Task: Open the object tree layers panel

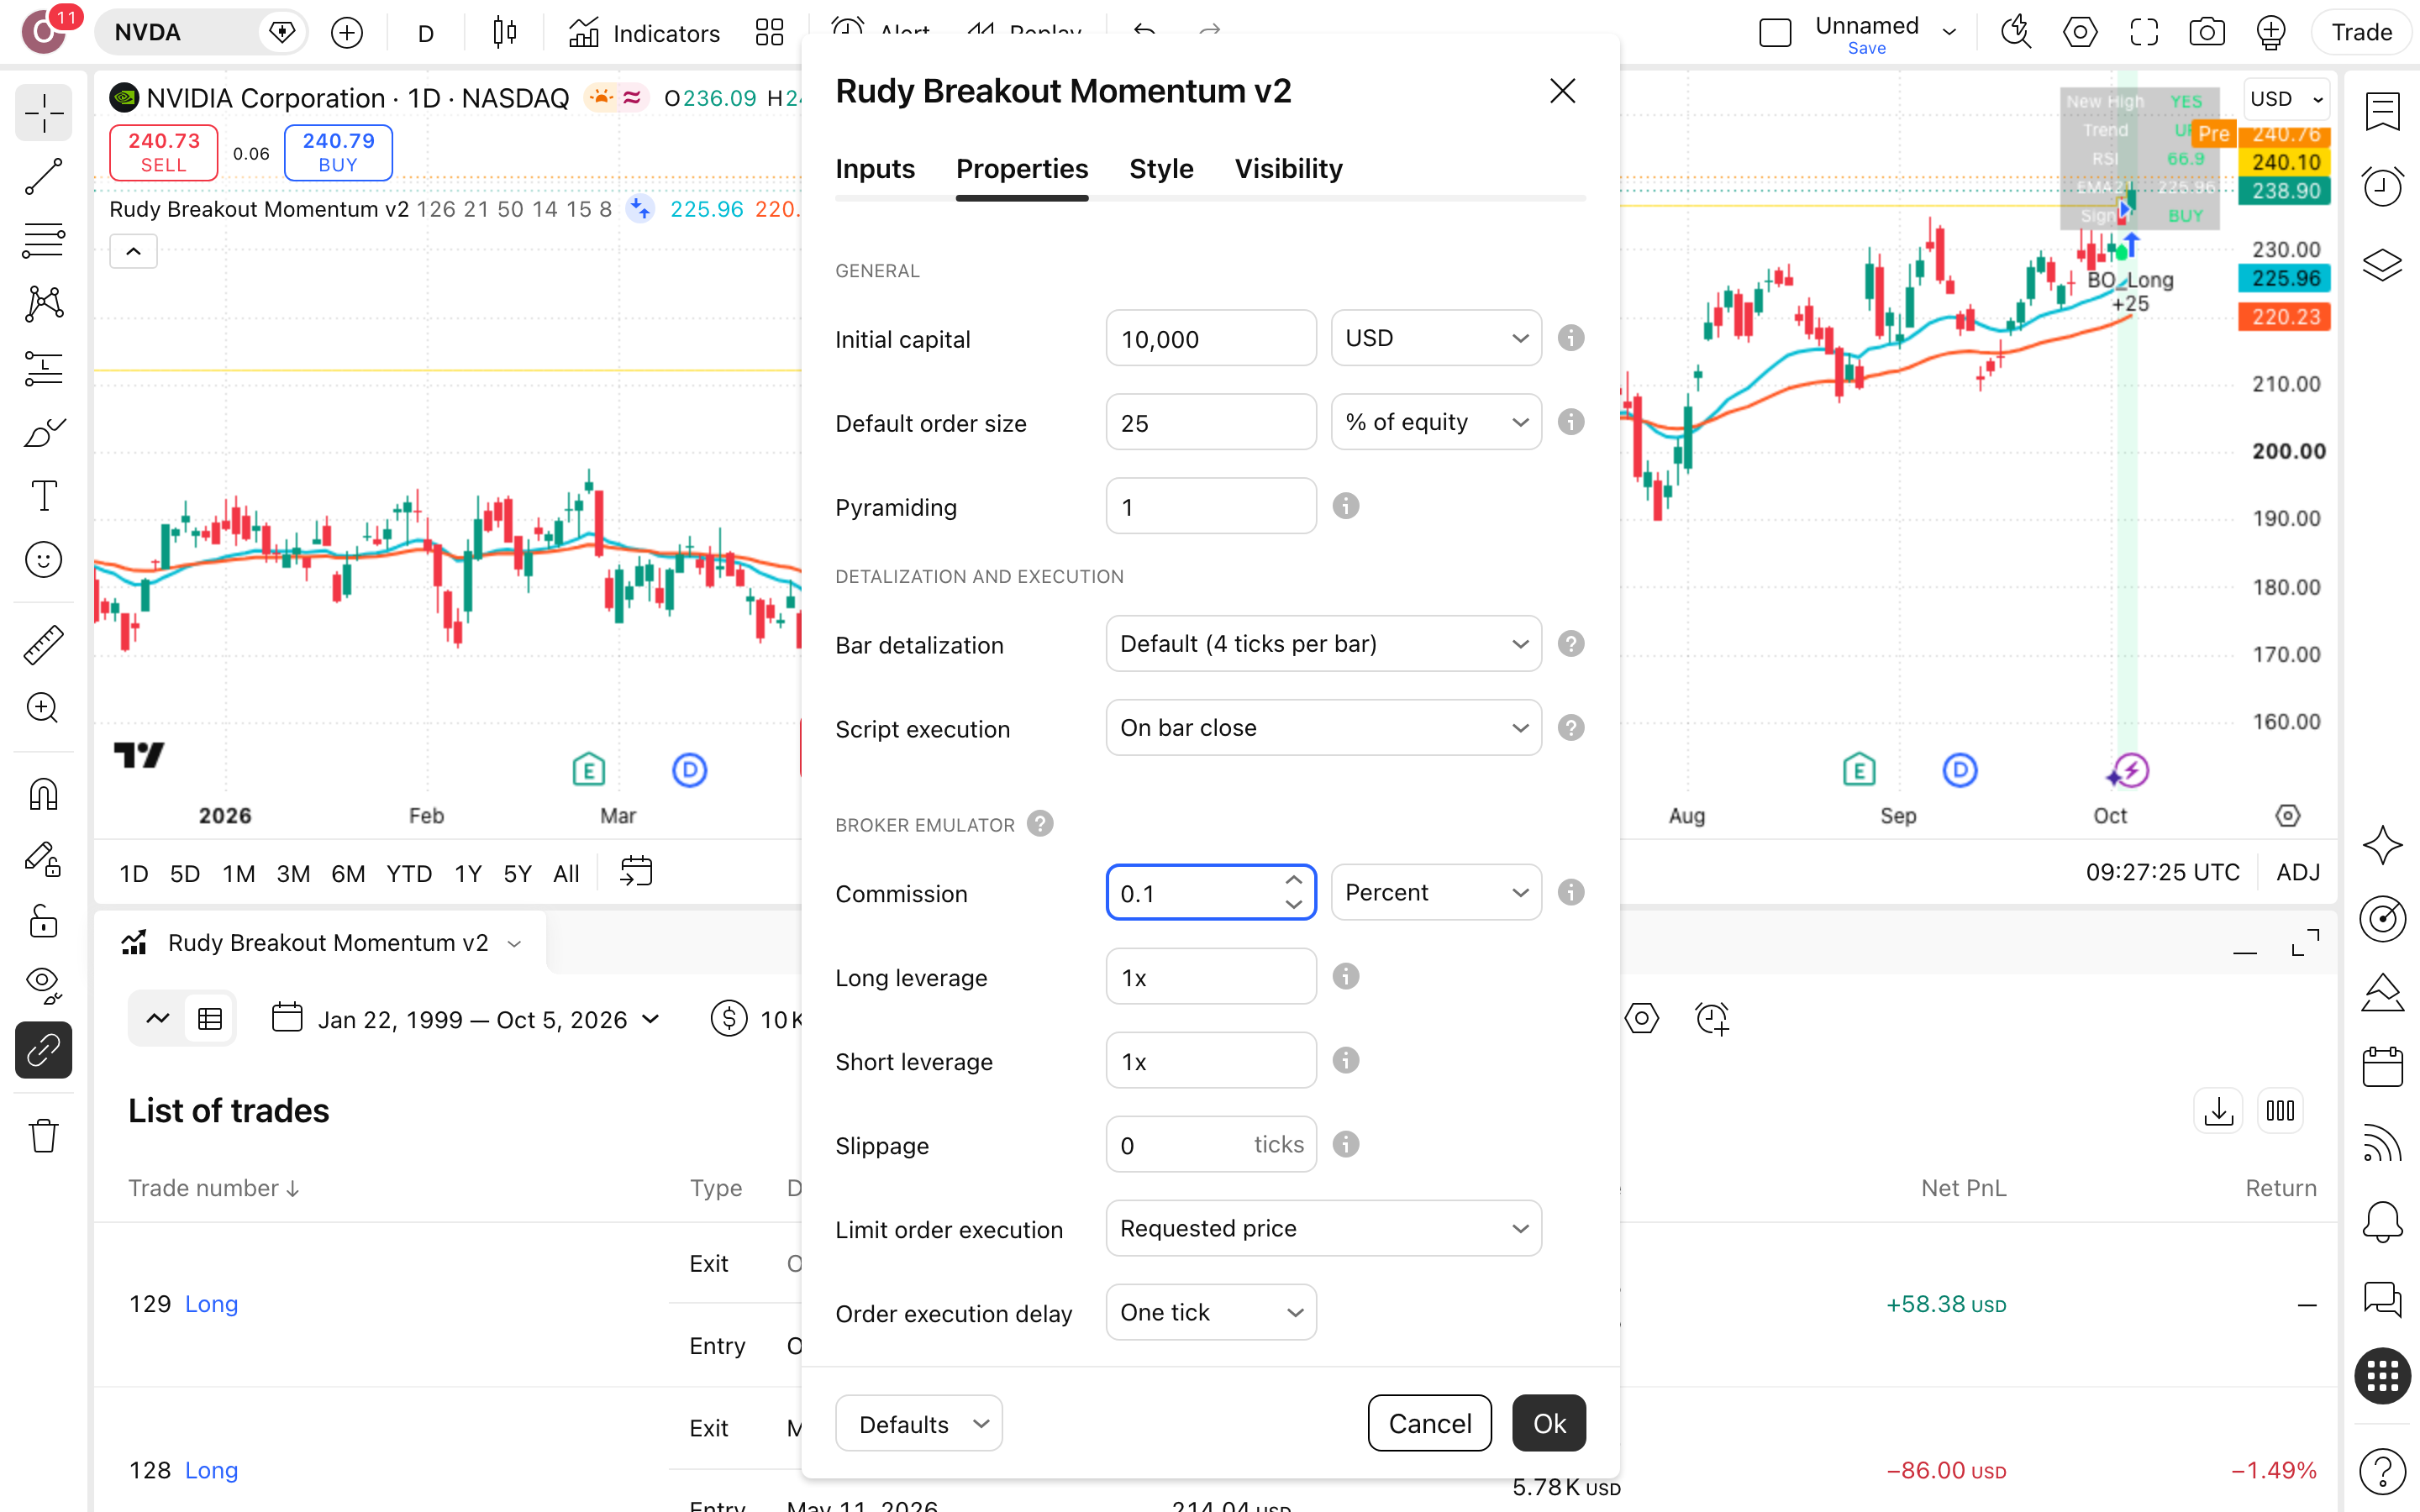Action: coord(2382,265)
